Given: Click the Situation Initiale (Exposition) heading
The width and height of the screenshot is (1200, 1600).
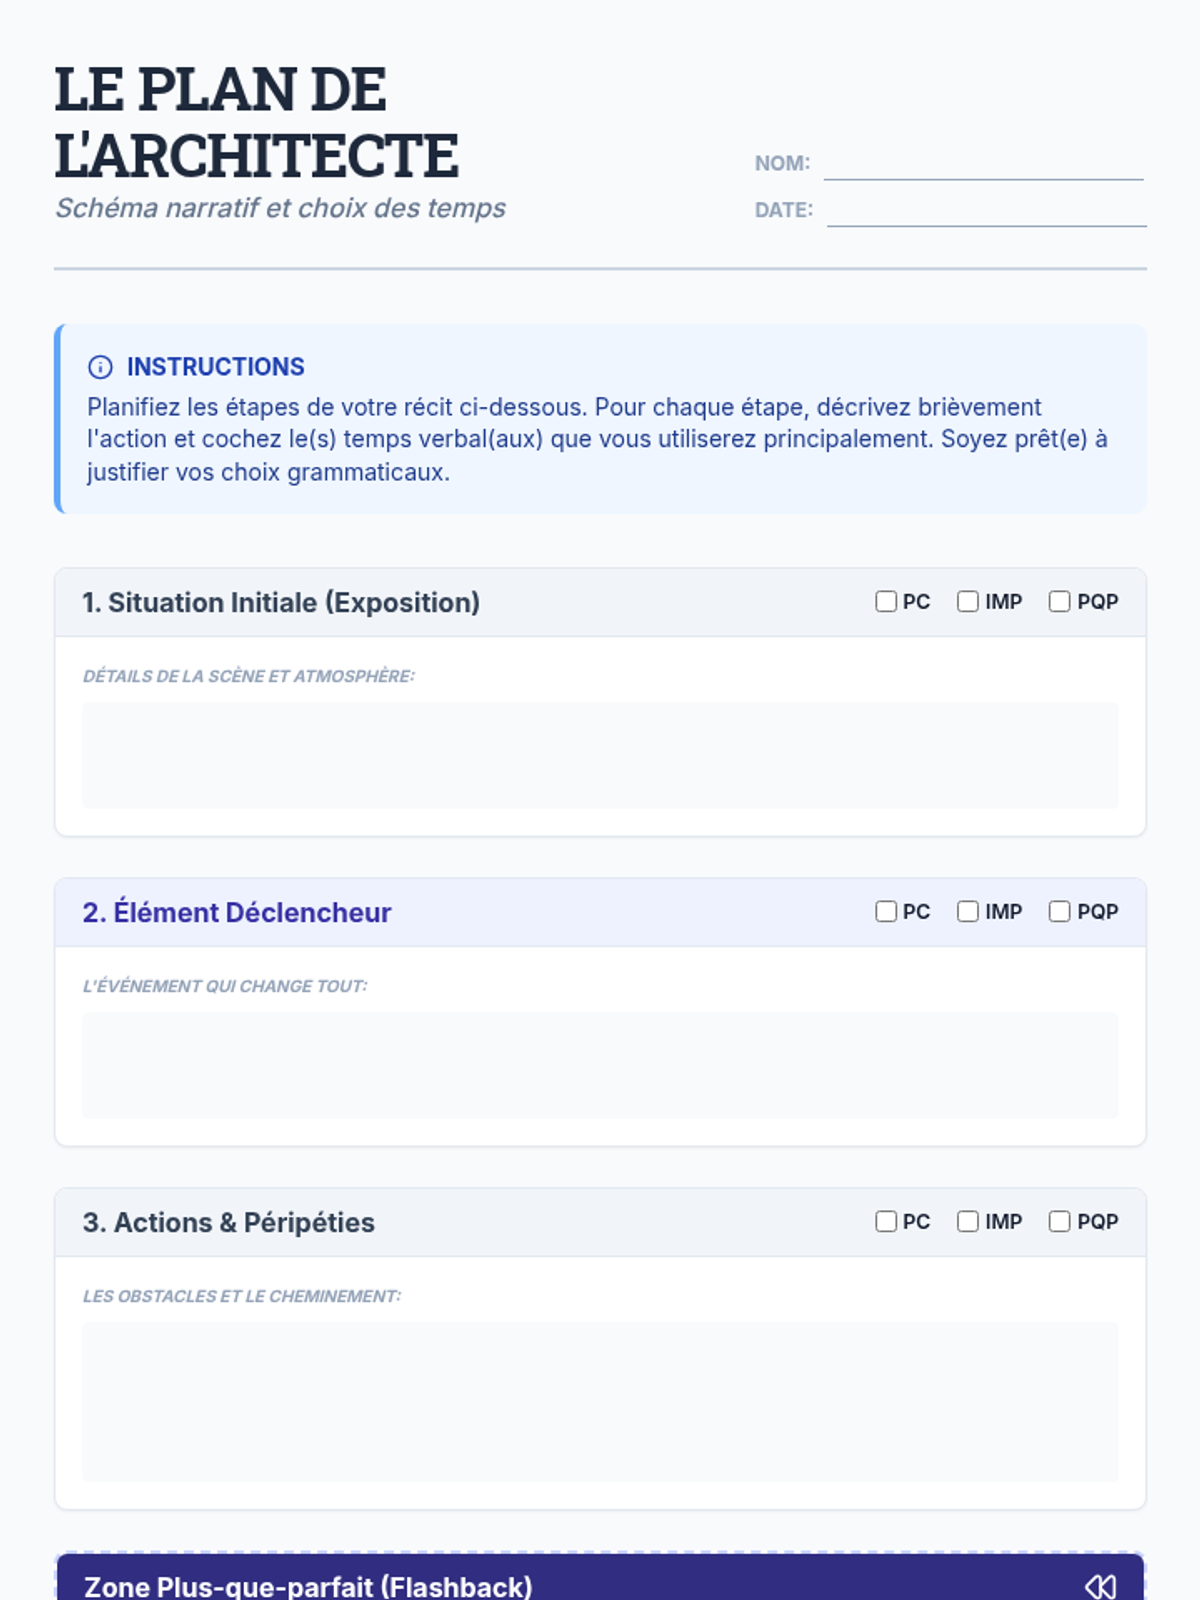Looking at the screenshot, I should coord(281,602).
